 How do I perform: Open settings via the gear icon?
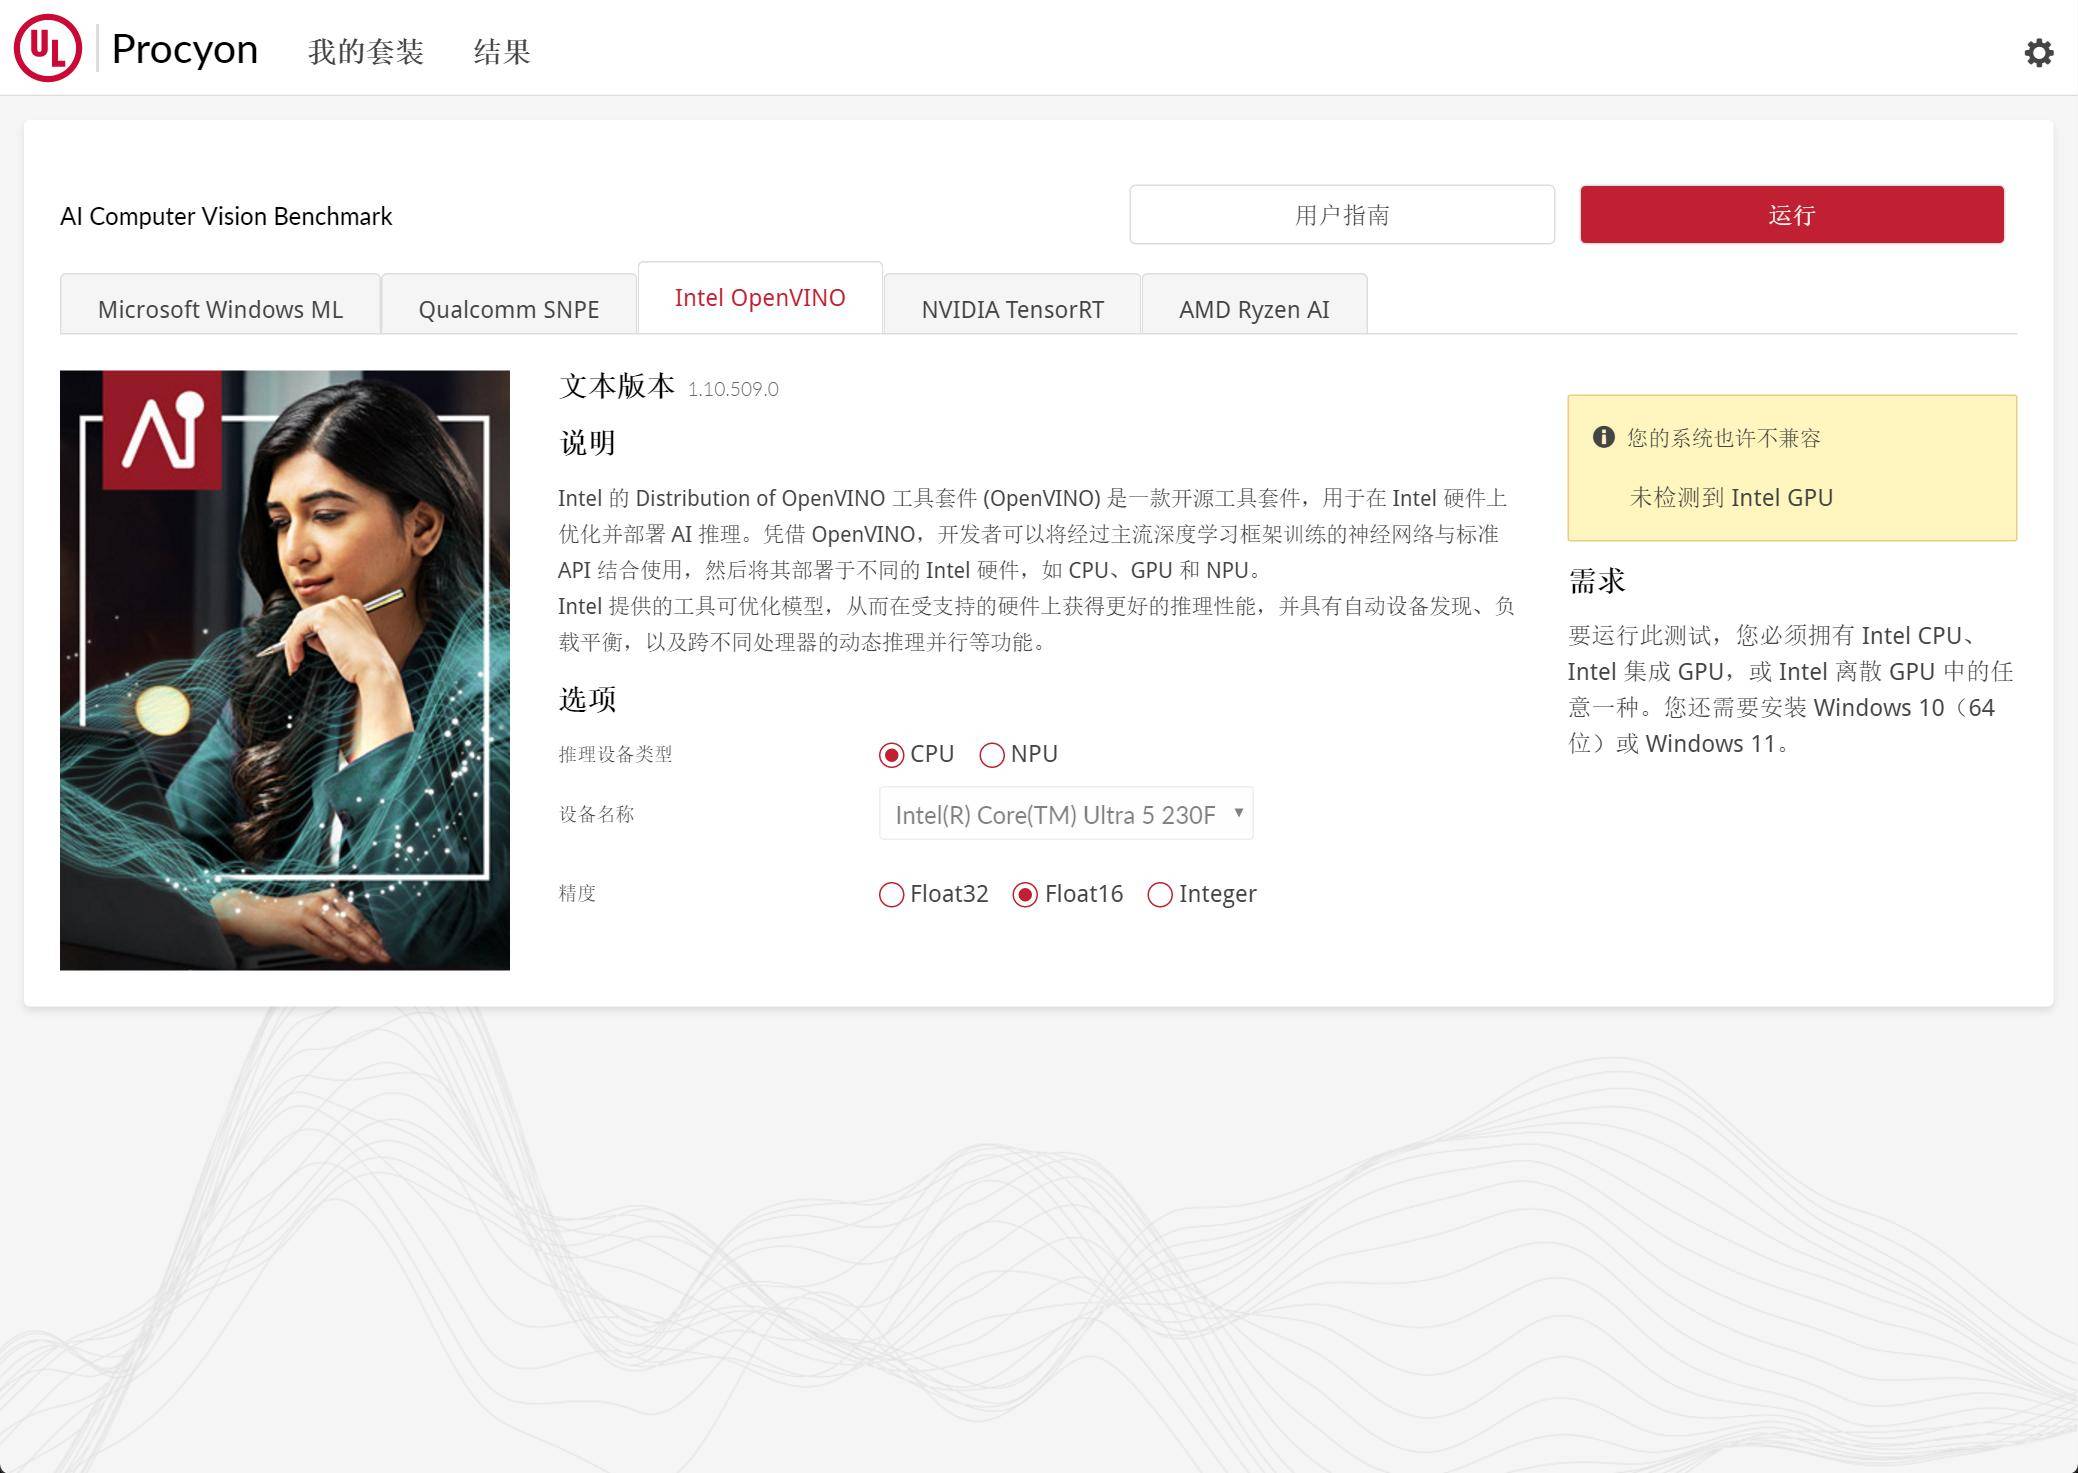pyautogui.click(x=2038, y=53)
